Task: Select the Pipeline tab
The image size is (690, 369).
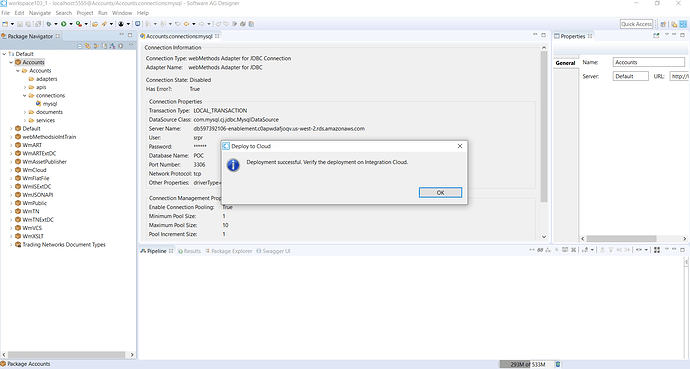Action: pyautogui.click(x=156, y=251)
